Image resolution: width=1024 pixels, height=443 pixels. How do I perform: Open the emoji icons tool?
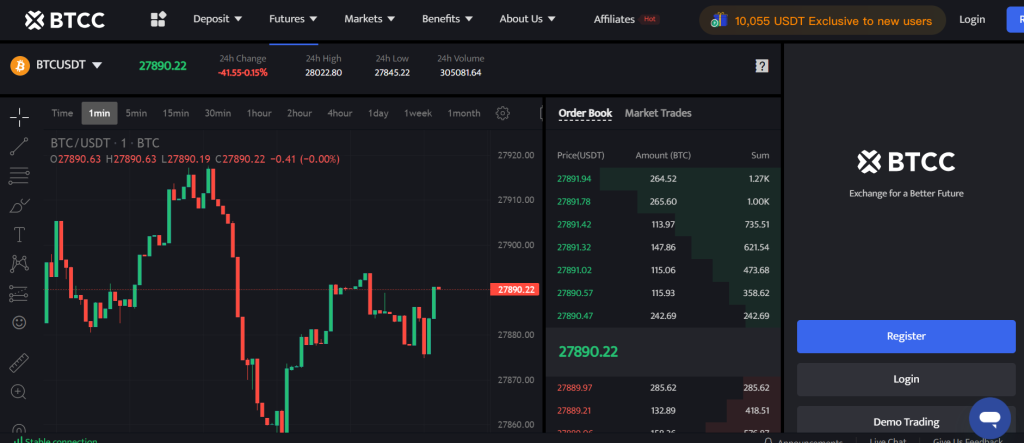(20, 322)
